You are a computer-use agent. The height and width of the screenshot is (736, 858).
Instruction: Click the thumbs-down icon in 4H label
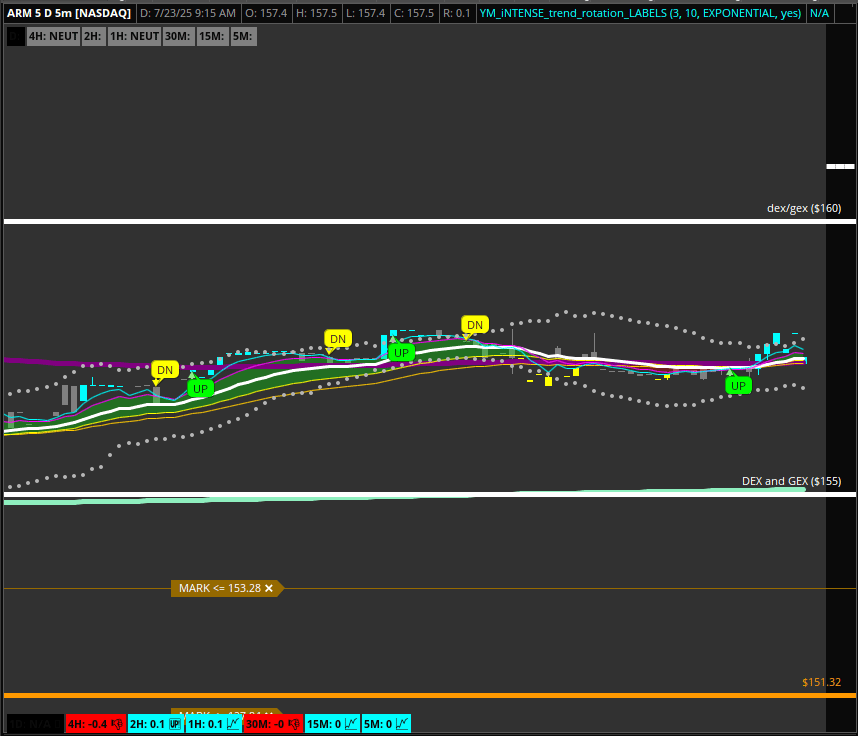[117, 724]
